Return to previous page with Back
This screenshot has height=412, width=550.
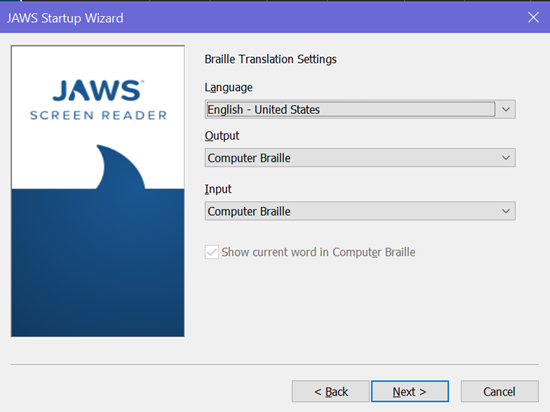[x=330, y=391]
